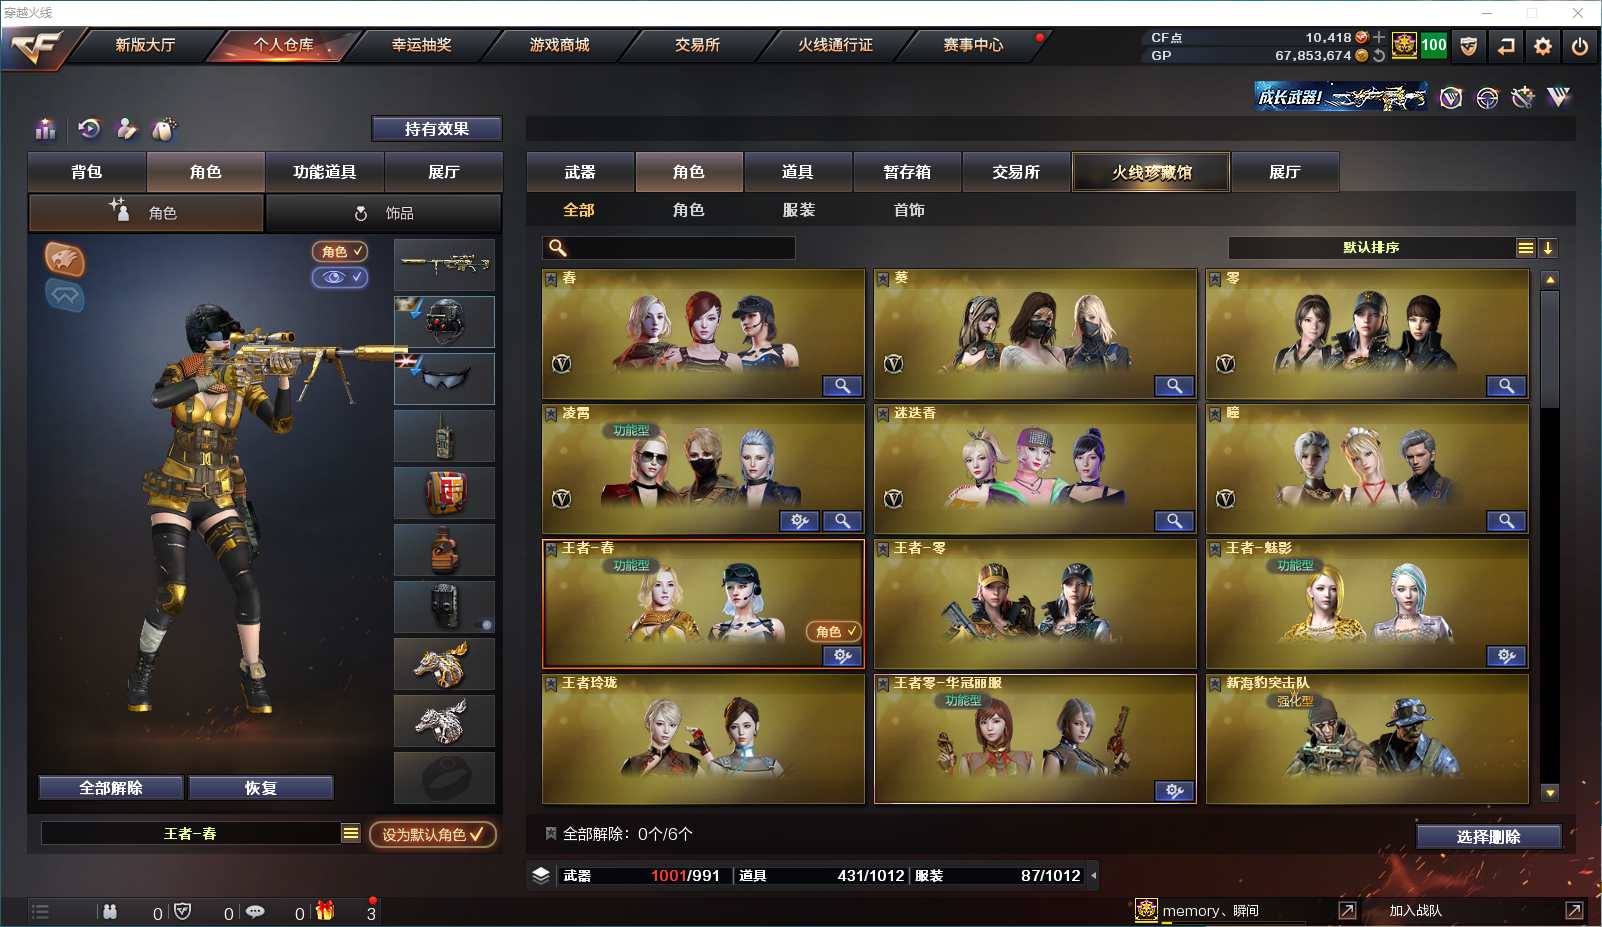Toggle the eye visibility checkbox
This screenshot has height=927, width=1602.
click(340, 277)
